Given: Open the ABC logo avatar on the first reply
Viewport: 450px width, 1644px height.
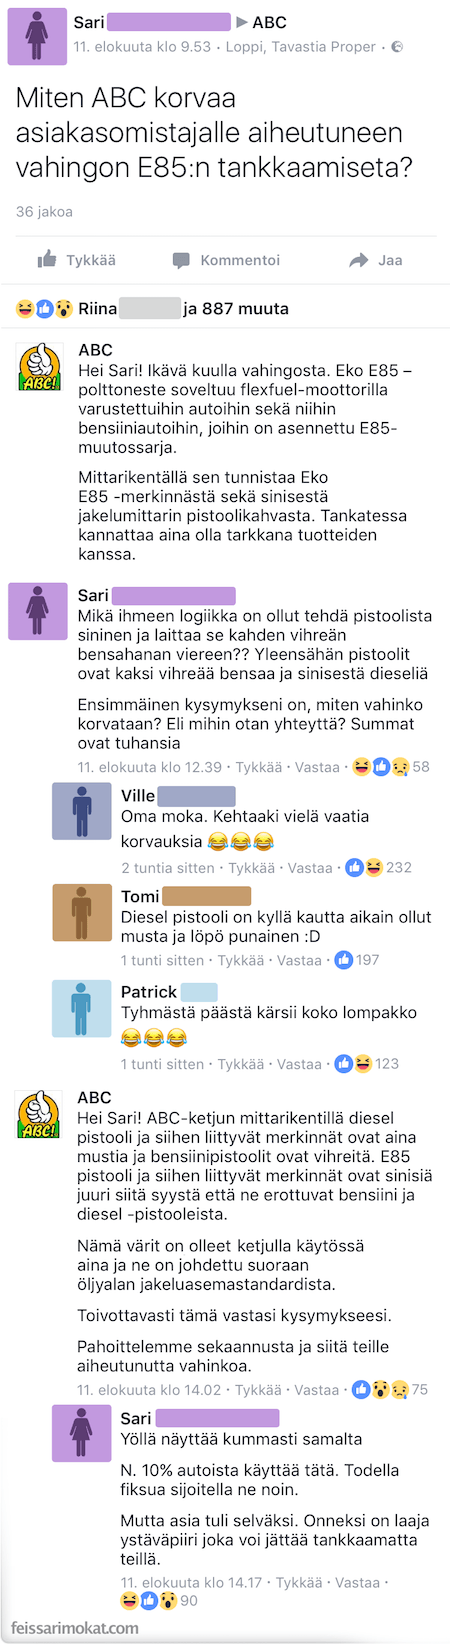Looking at the screenshot, I should tap(40, 368).
